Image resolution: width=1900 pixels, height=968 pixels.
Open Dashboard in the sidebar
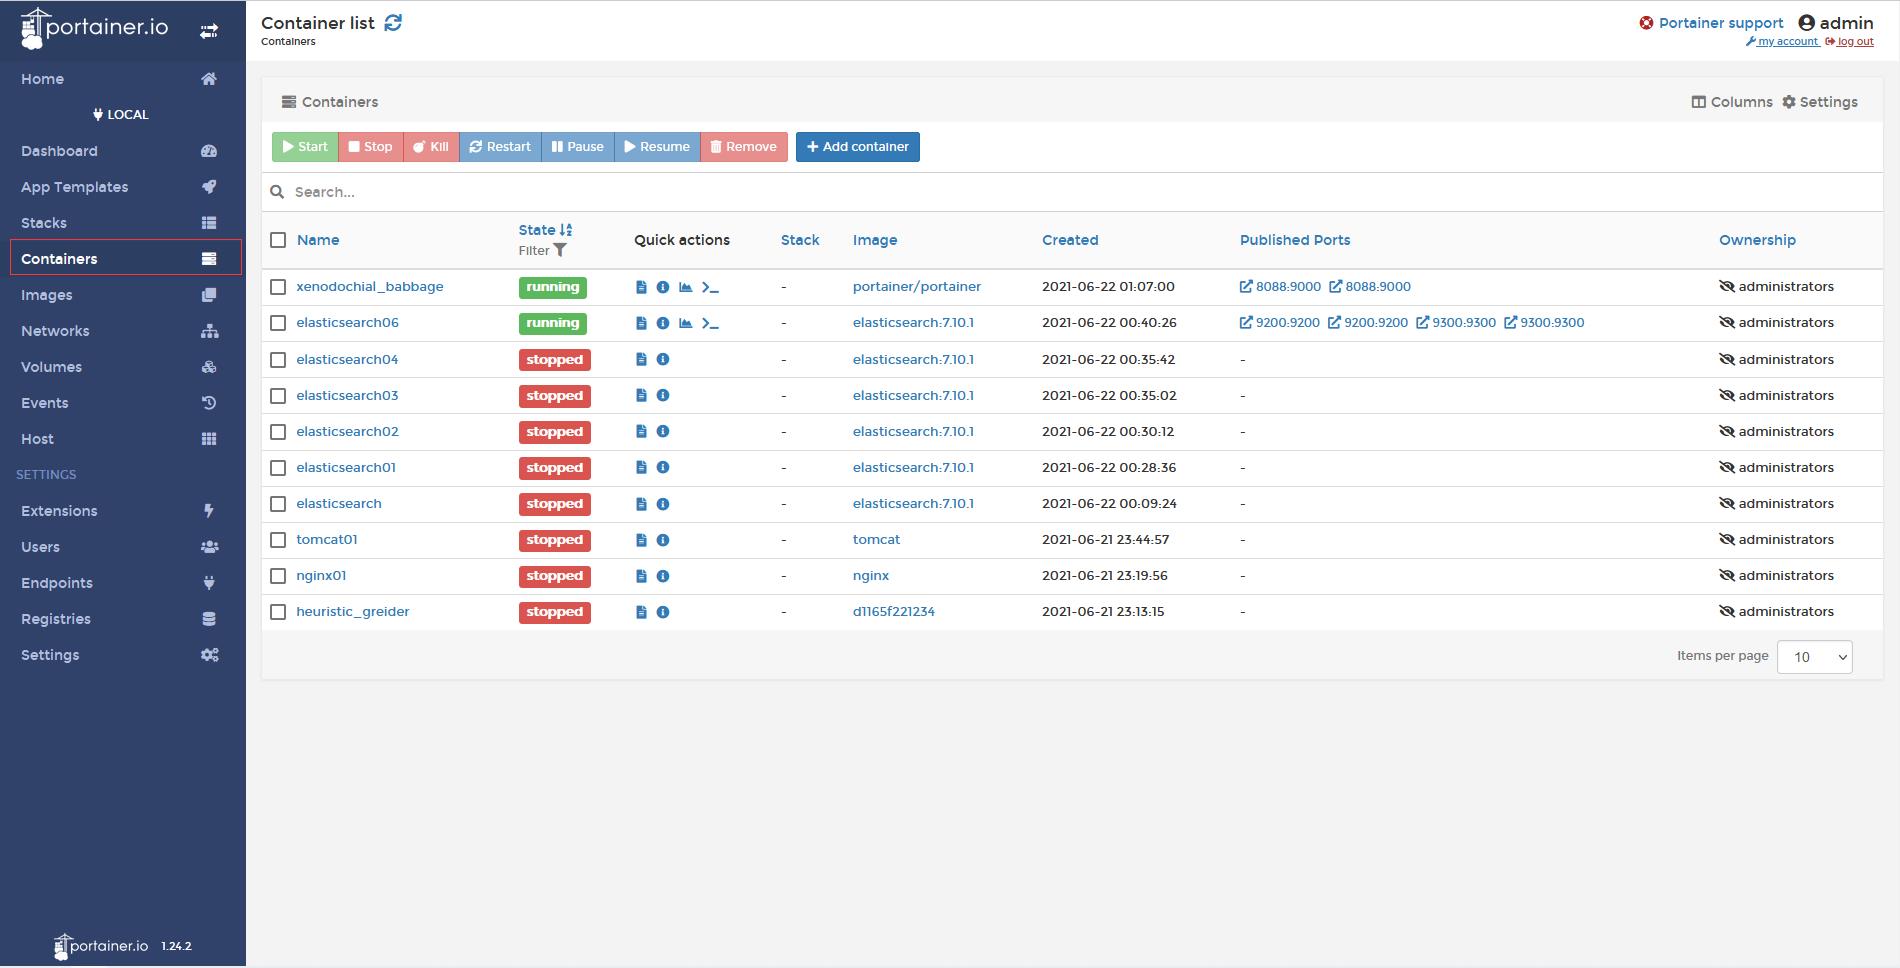(x=123, y=151)
